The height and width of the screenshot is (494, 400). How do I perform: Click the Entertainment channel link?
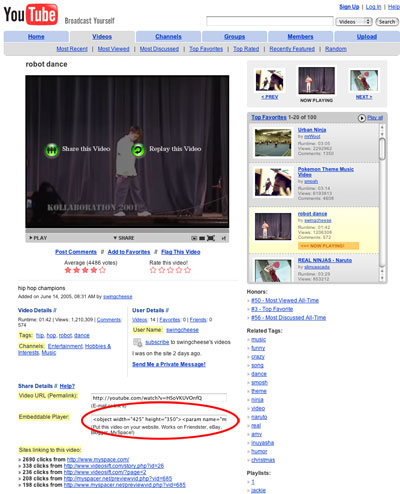(x=65, y=346)
